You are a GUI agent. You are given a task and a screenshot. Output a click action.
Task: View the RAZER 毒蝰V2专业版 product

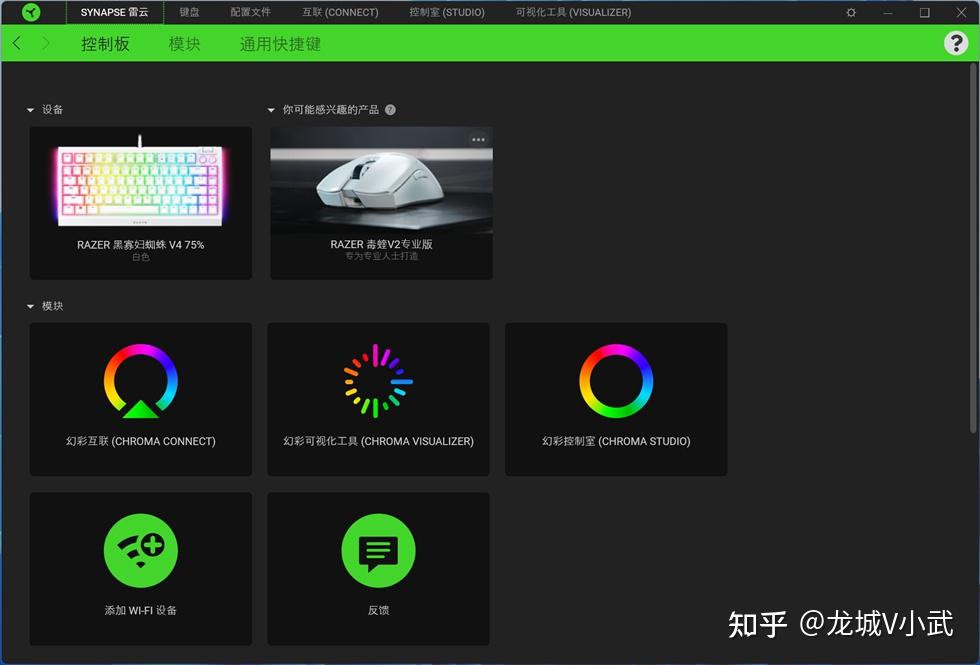click(x=380, y=200)
